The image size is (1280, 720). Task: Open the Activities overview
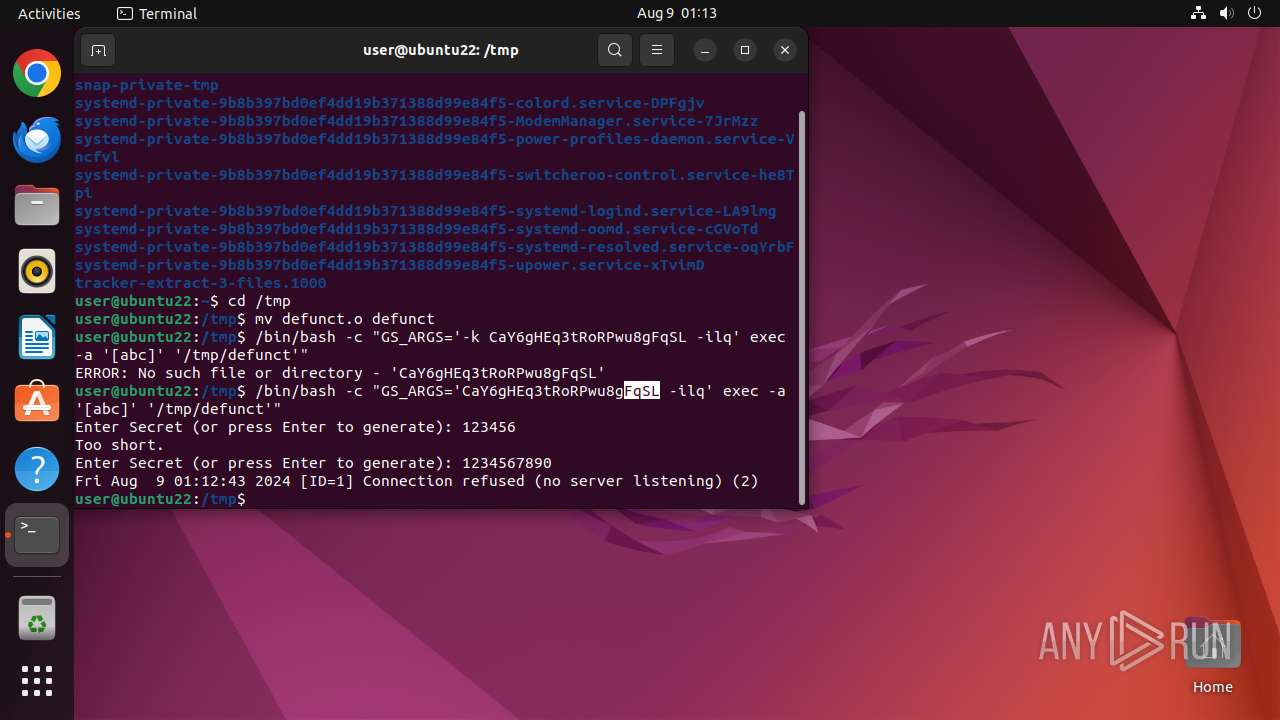point(49,13)
